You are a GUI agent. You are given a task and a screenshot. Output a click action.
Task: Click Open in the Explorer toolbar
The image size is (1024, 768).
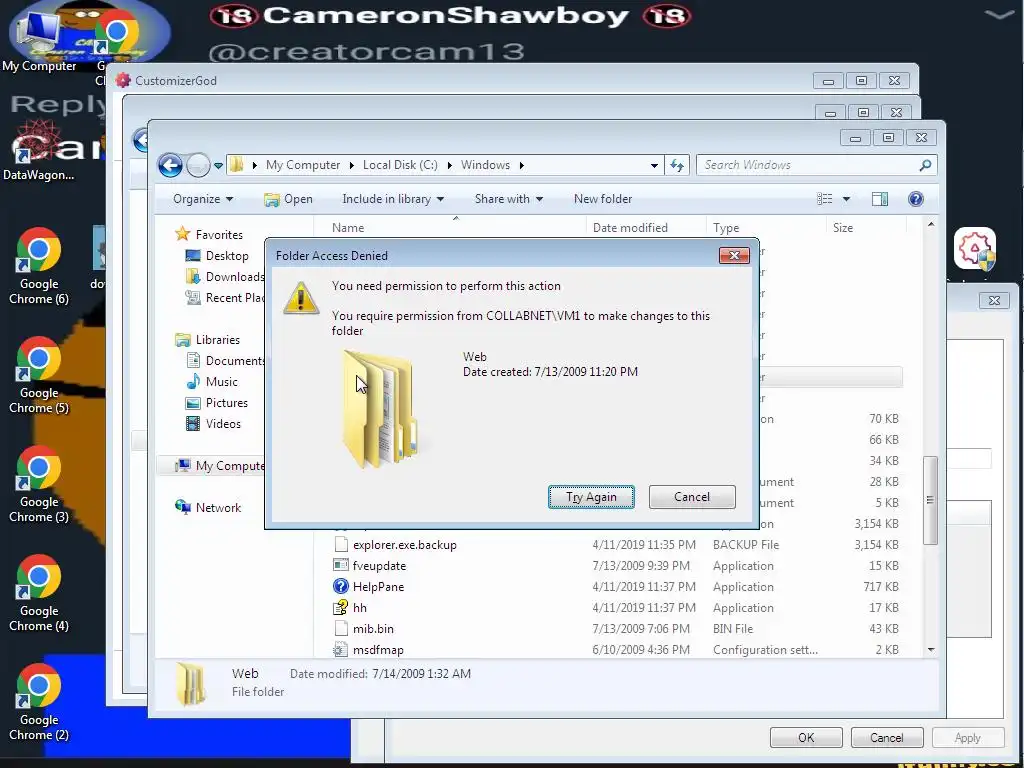[x=289, y=199]
